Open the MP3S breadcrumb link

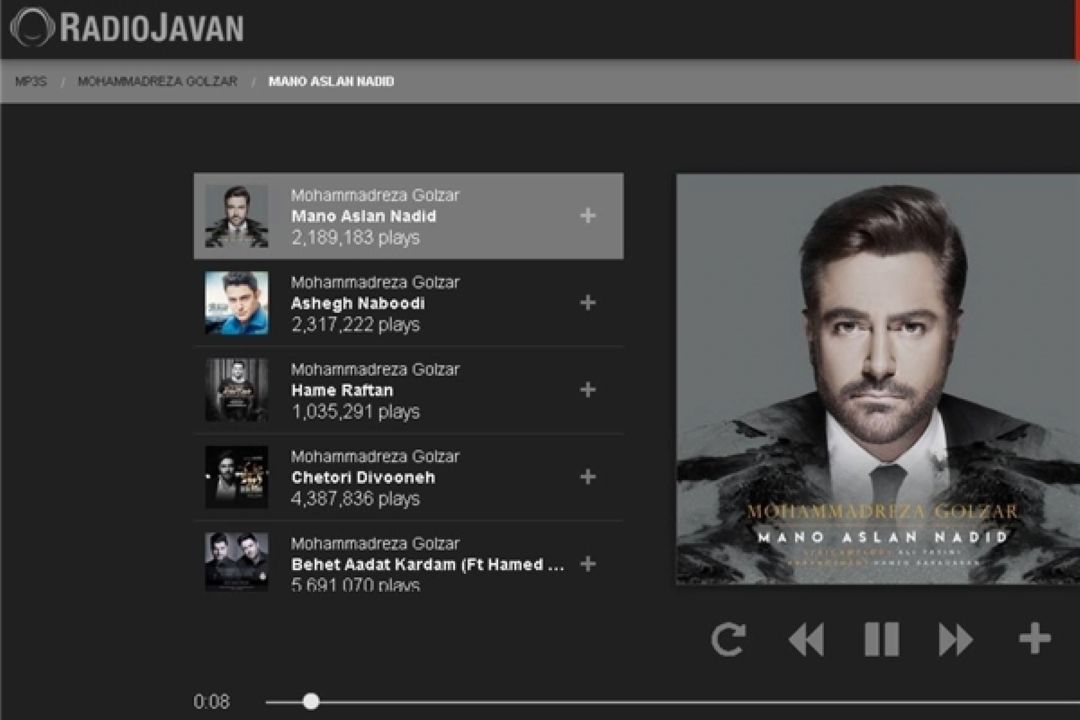31,82
